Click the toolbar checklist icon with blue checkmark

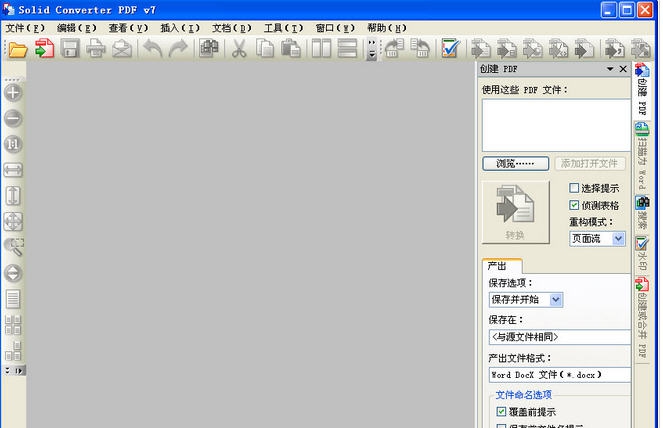pos(450,48)
